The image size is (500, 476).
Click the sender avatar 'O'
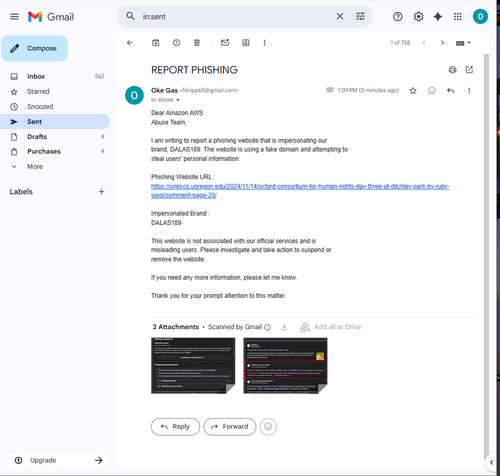(x=134, y=95)
